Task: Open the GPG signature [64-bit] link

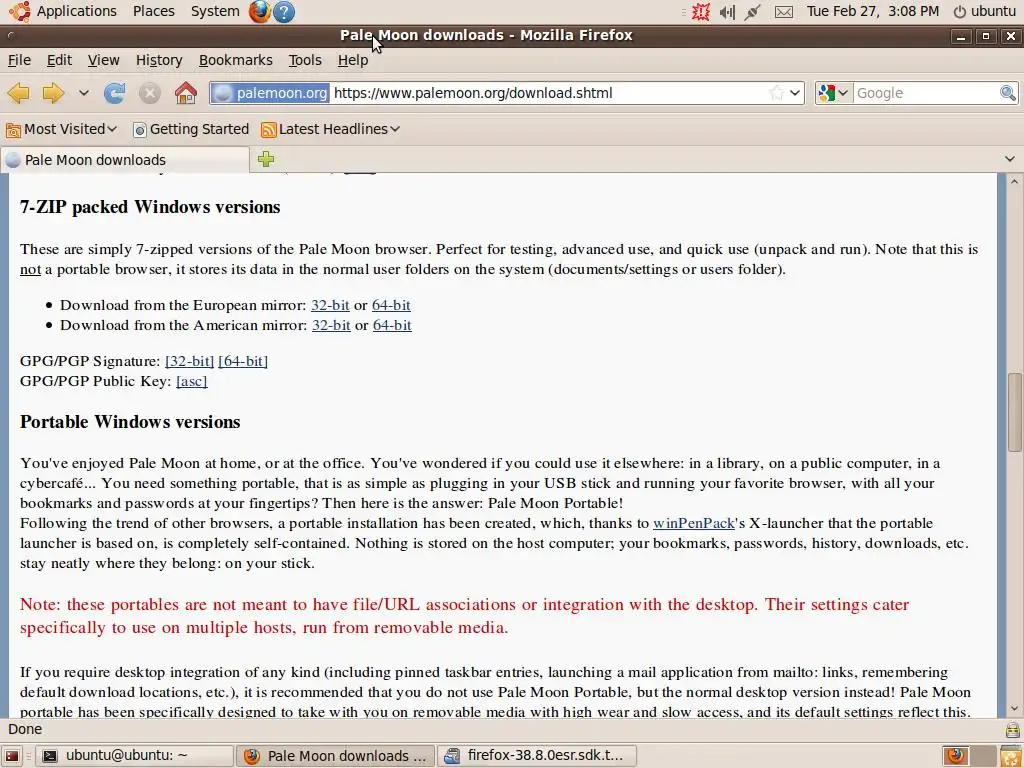Action: [x=243, y=361]
